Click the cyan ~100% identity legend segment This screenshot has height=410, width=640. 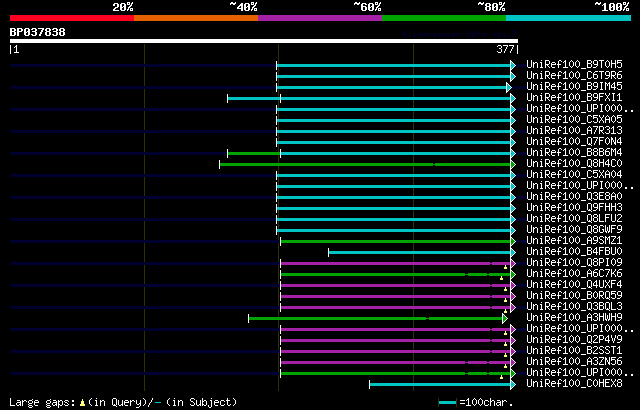pos(569,18)
